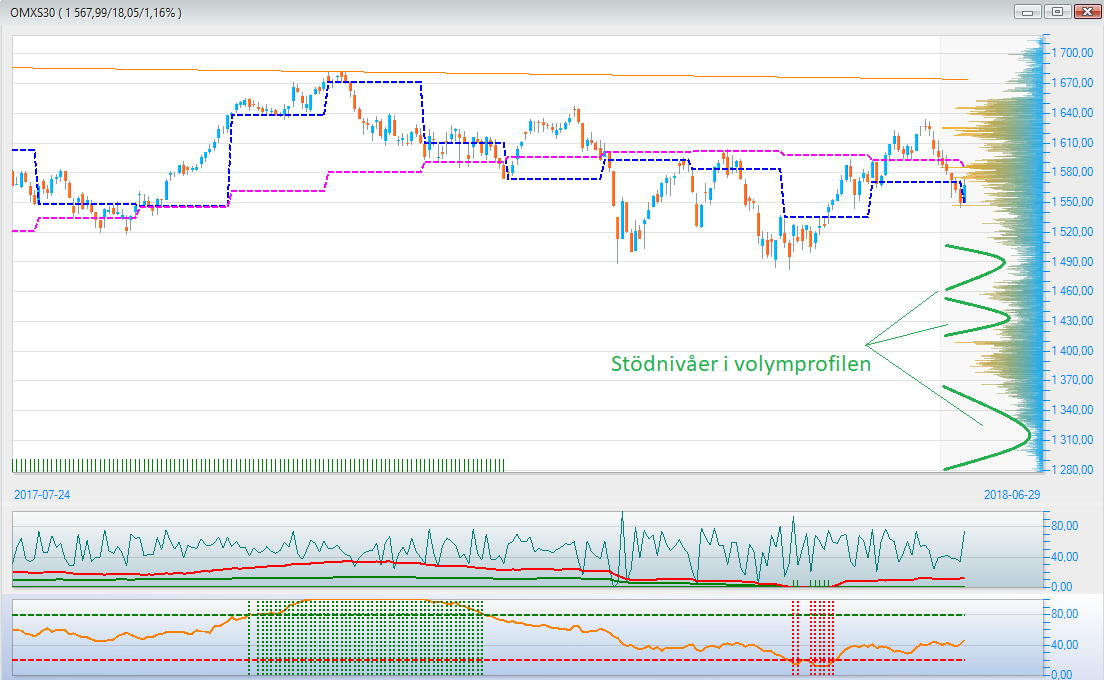Maximize the OMXS30 chart window
1104x680 pixels.
coord(1057,12)
